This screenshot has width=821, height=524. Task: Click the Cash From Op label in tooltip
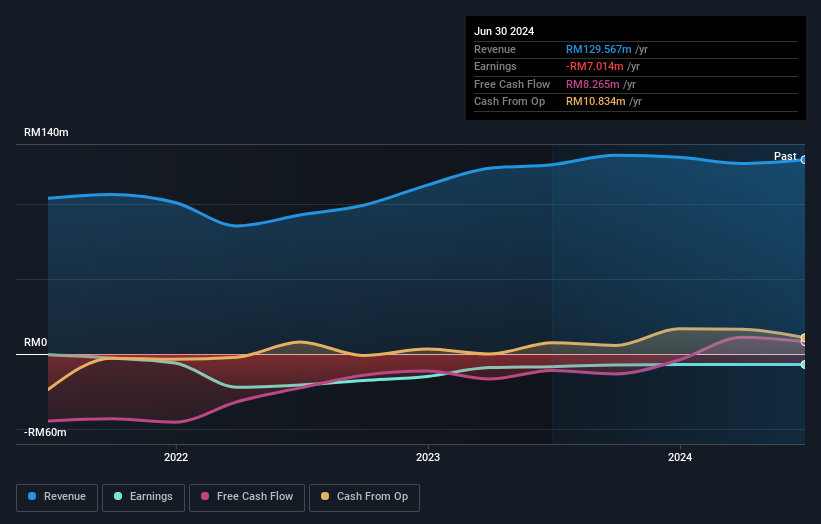509,102
